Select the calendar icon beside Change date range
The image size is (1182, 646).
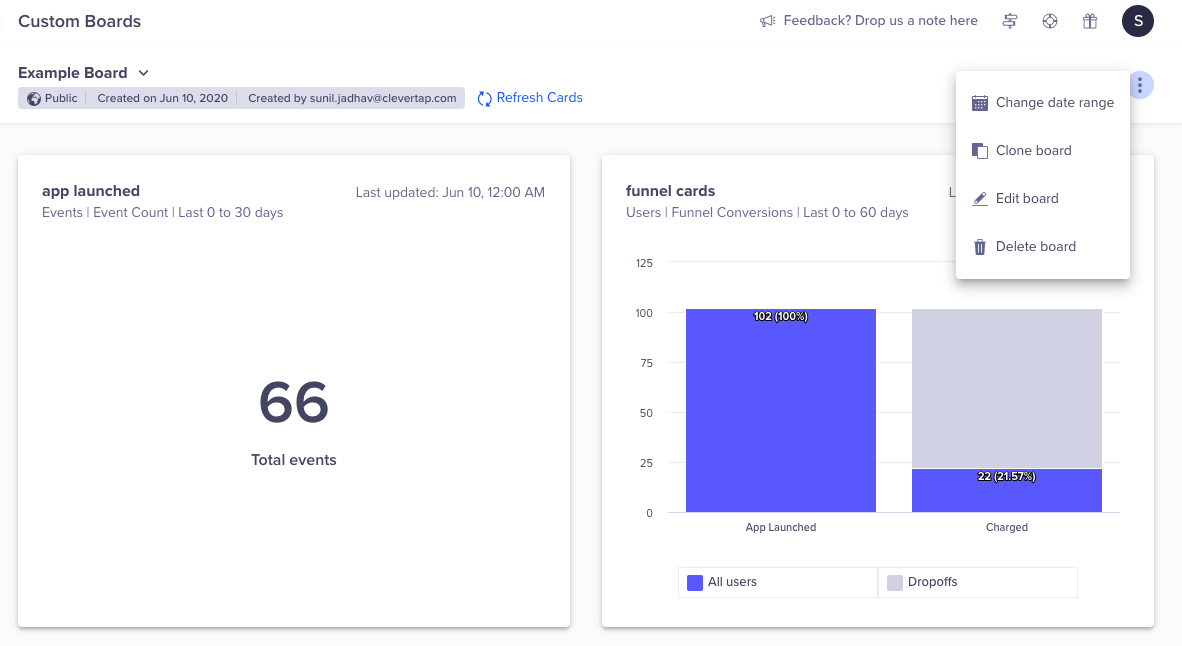(x=978, y=102)
